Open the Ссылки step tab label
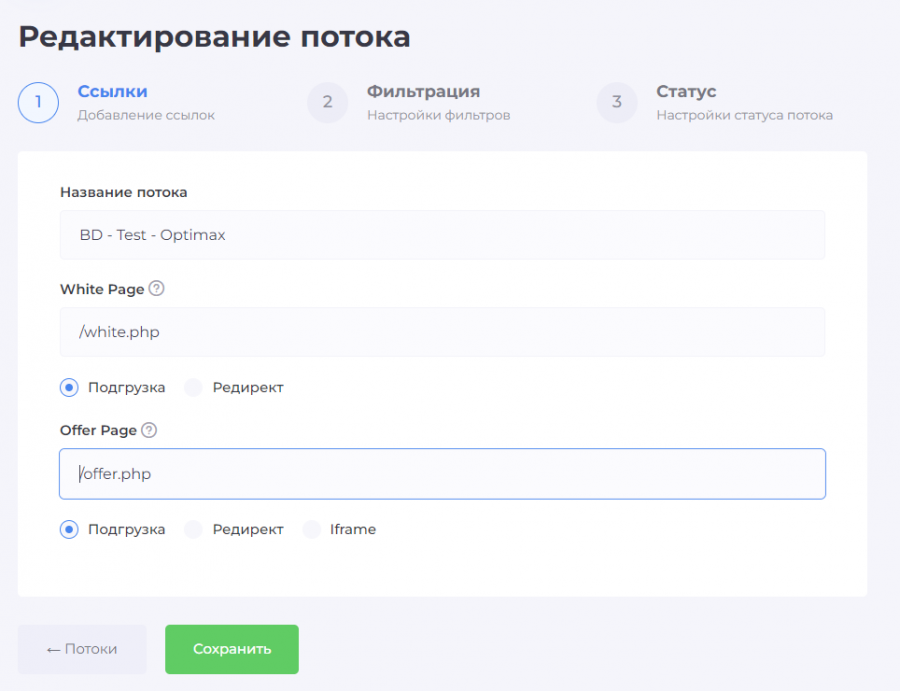This screenshot has width=900, height=691. [112, 91]
